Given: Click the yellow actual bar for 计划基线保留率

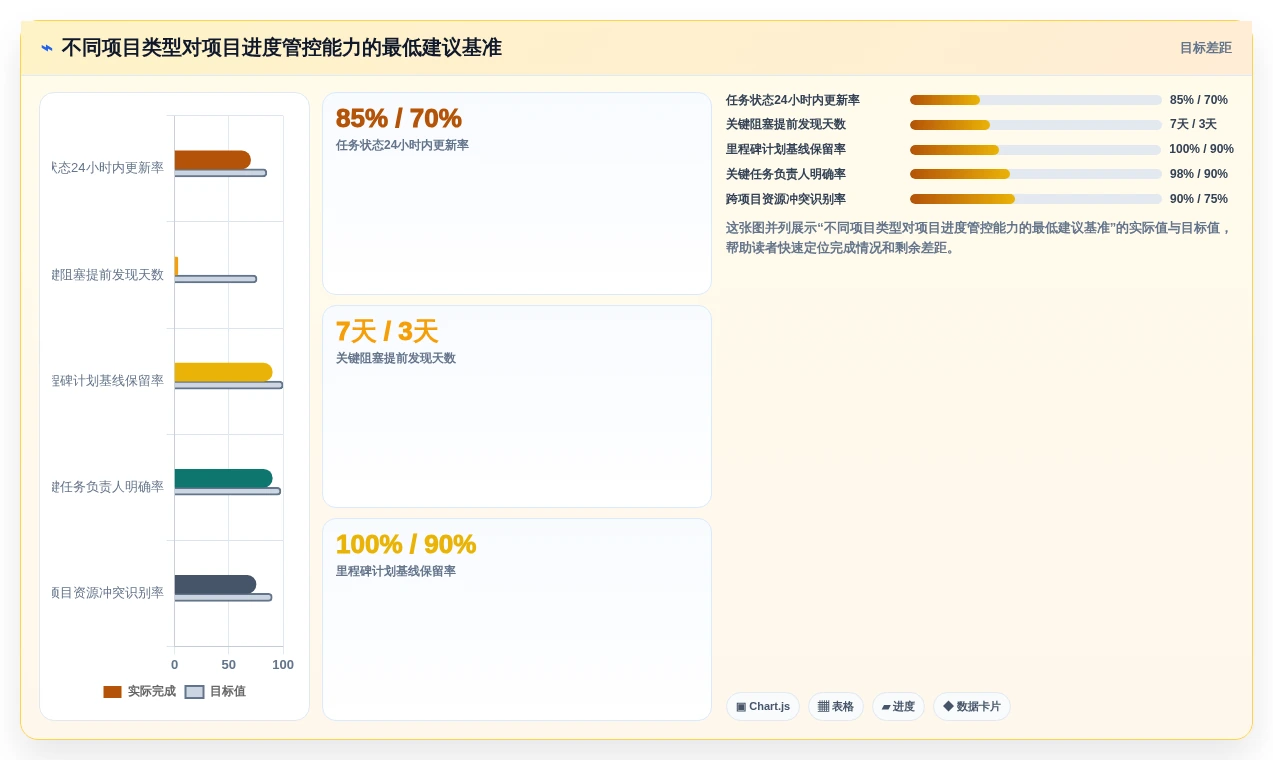Looking at the screenshot, I should [223, 372].
